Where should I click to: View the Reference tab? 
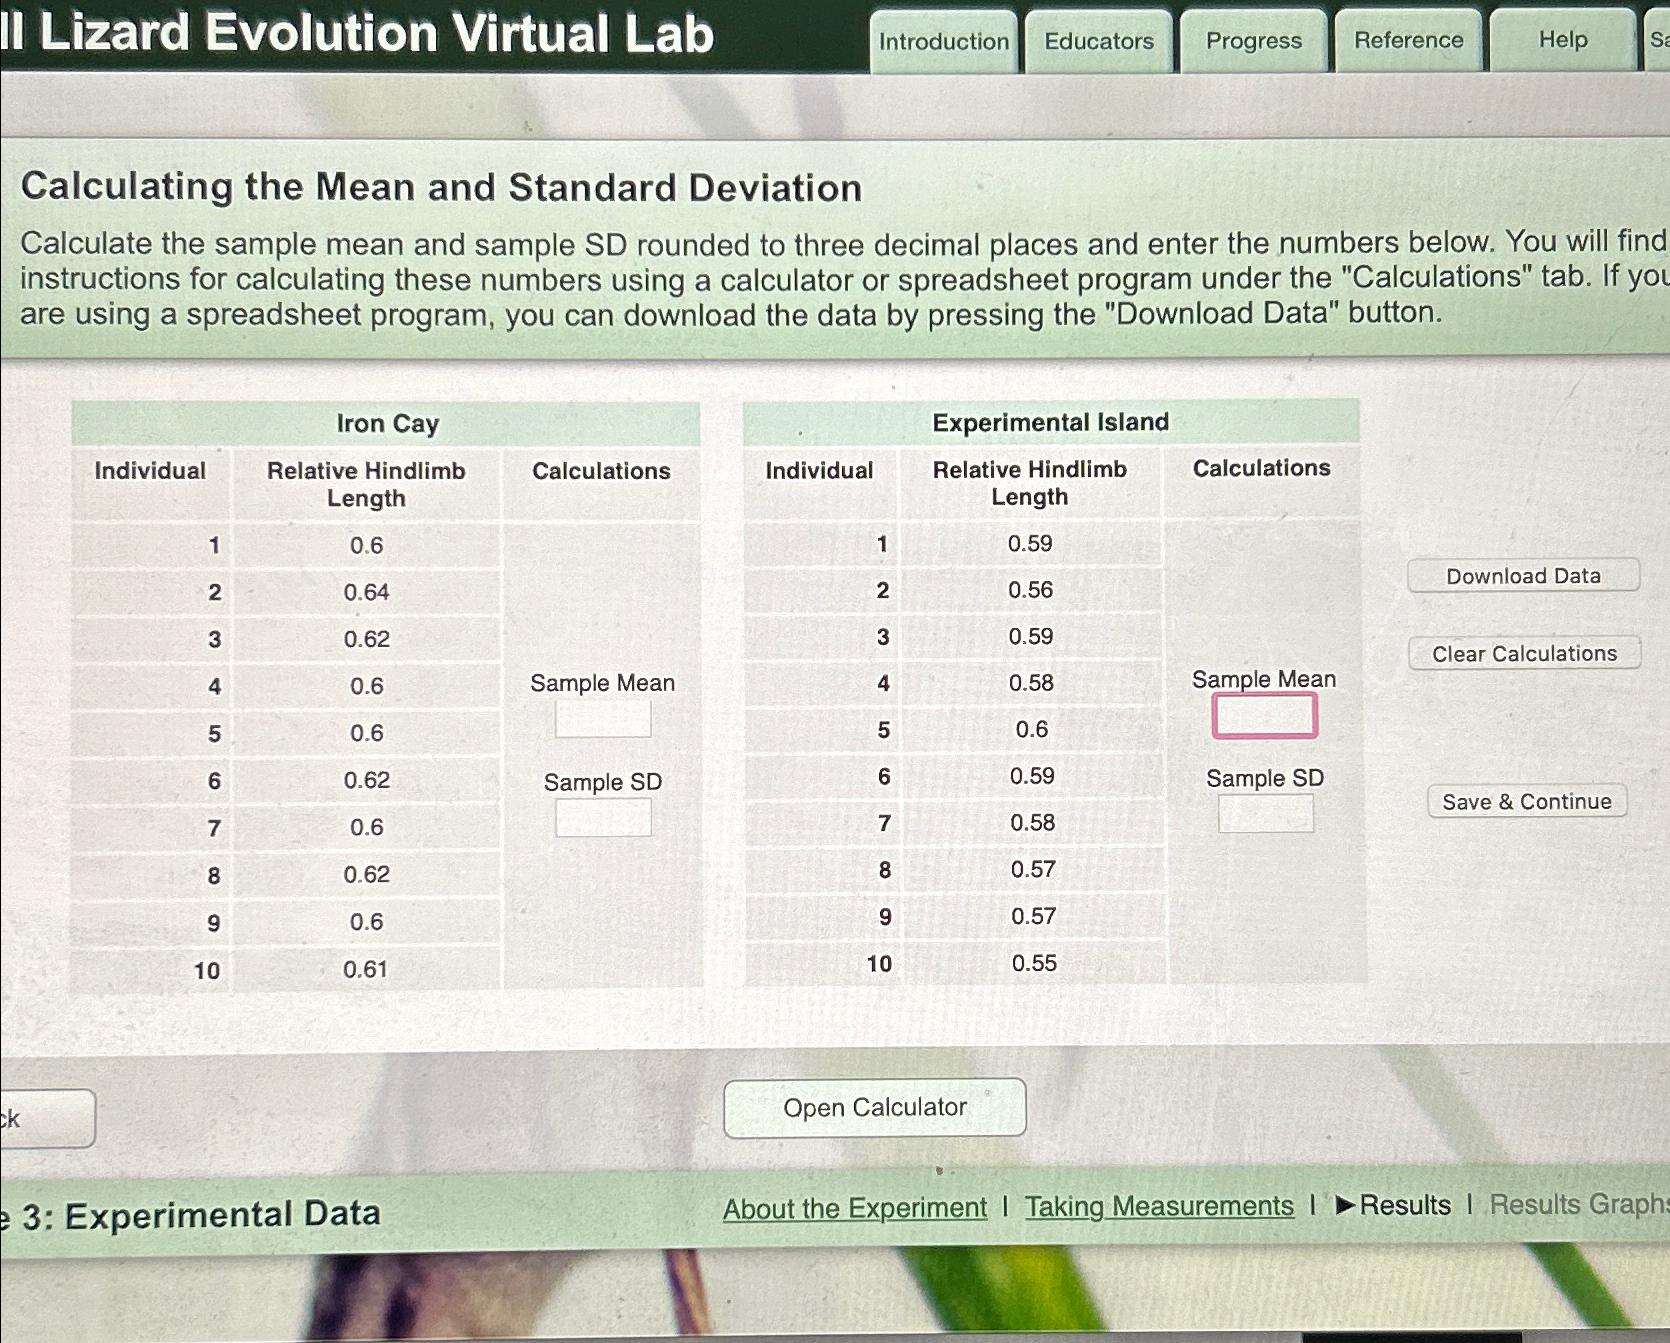(1408, 41)
